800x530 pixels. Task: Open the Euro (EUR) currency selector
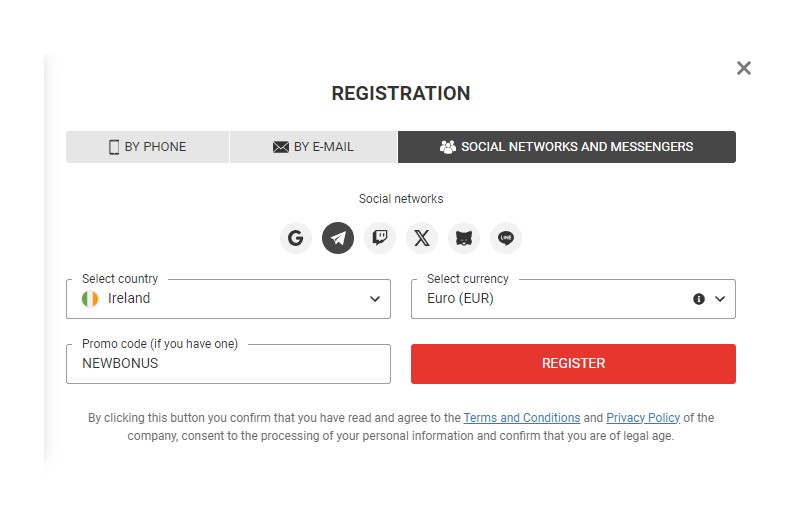(x=573, y=299)
